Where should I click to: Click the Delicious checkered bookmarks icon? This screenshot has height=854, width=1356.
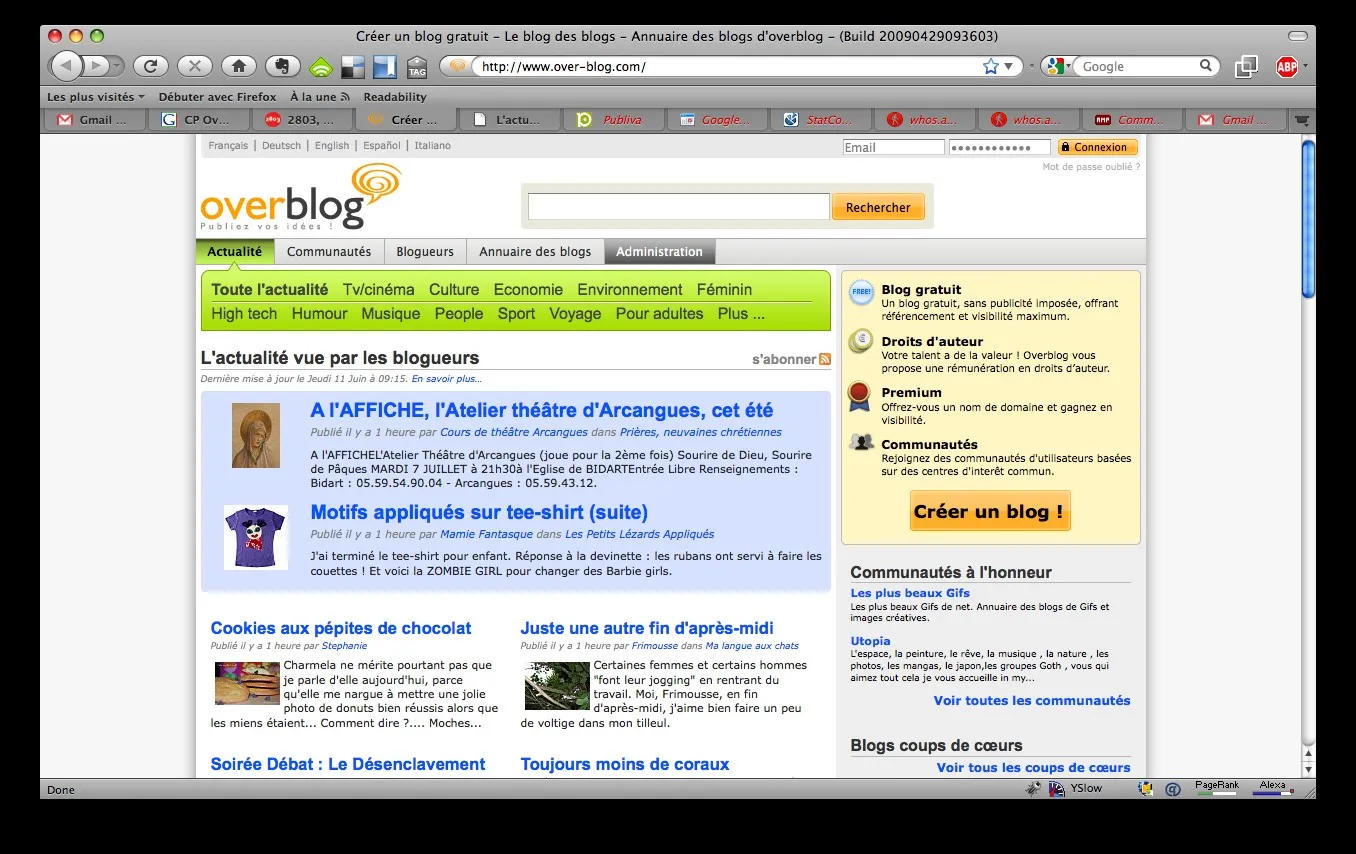(352, 67)
